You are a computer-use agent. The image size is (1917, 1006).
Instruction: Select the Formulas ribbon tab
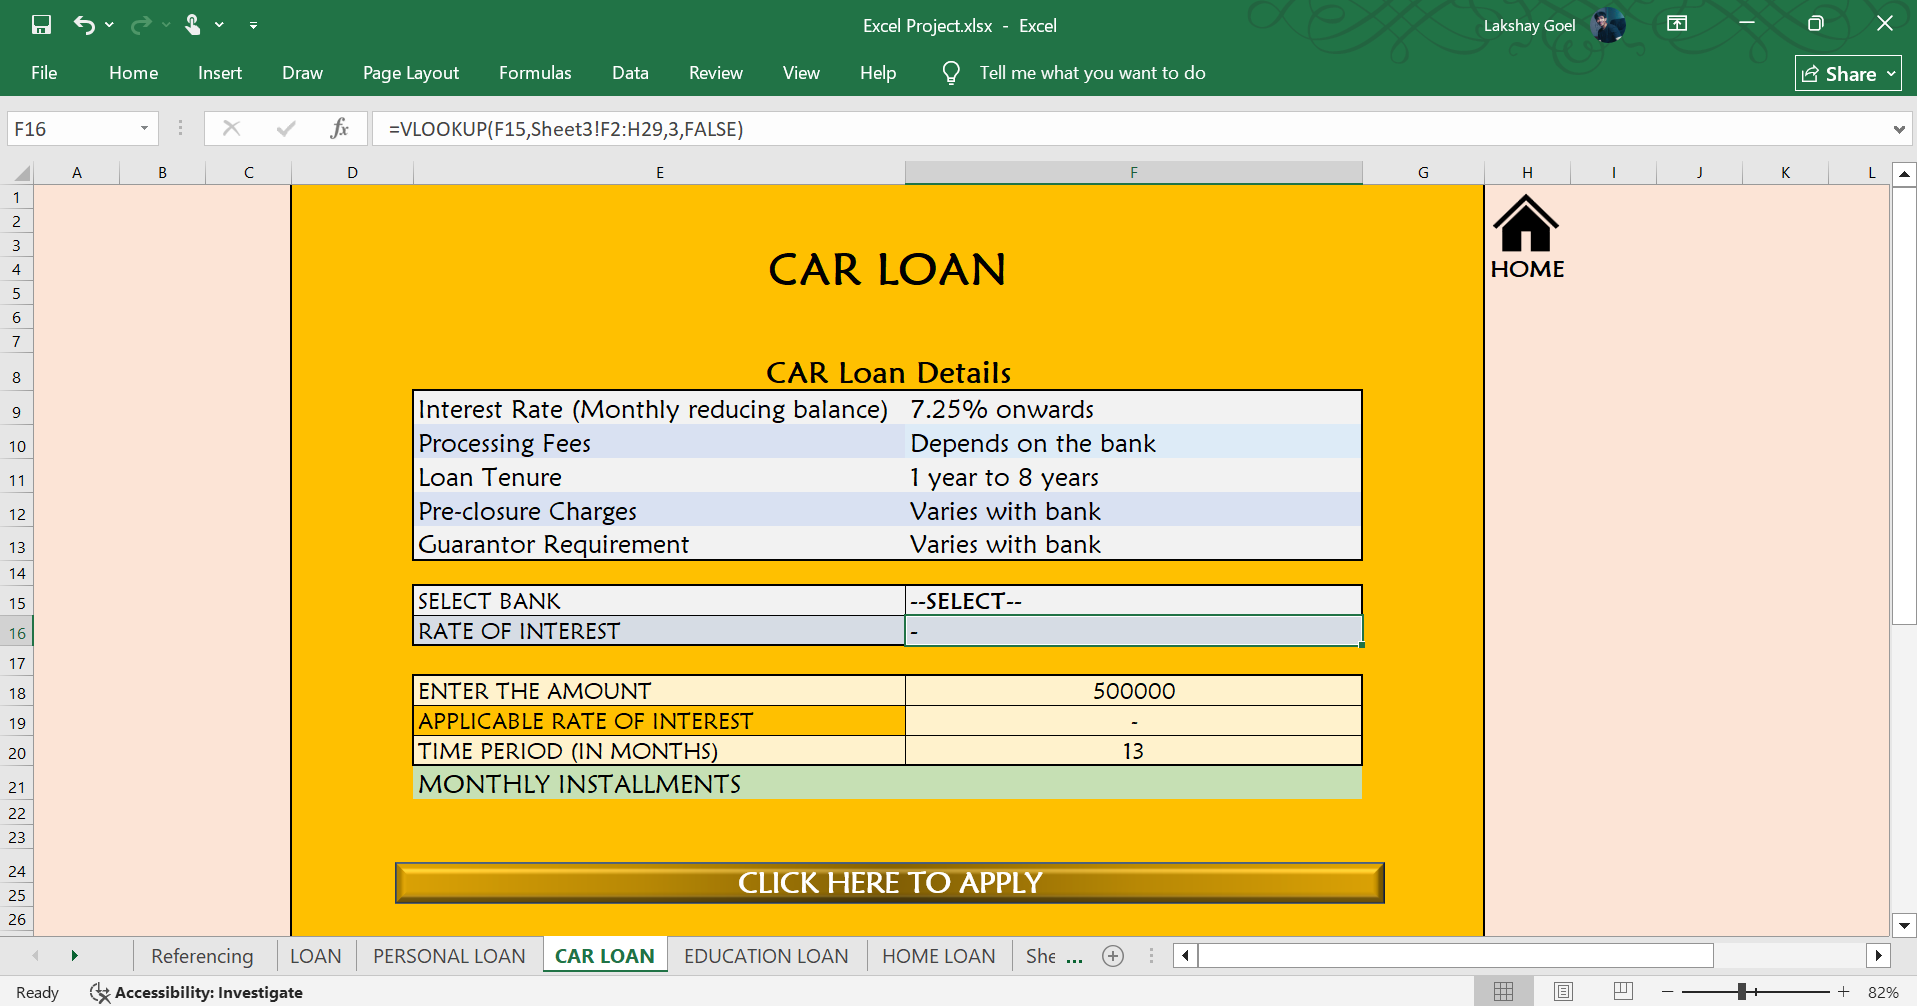tap(535, 73)
